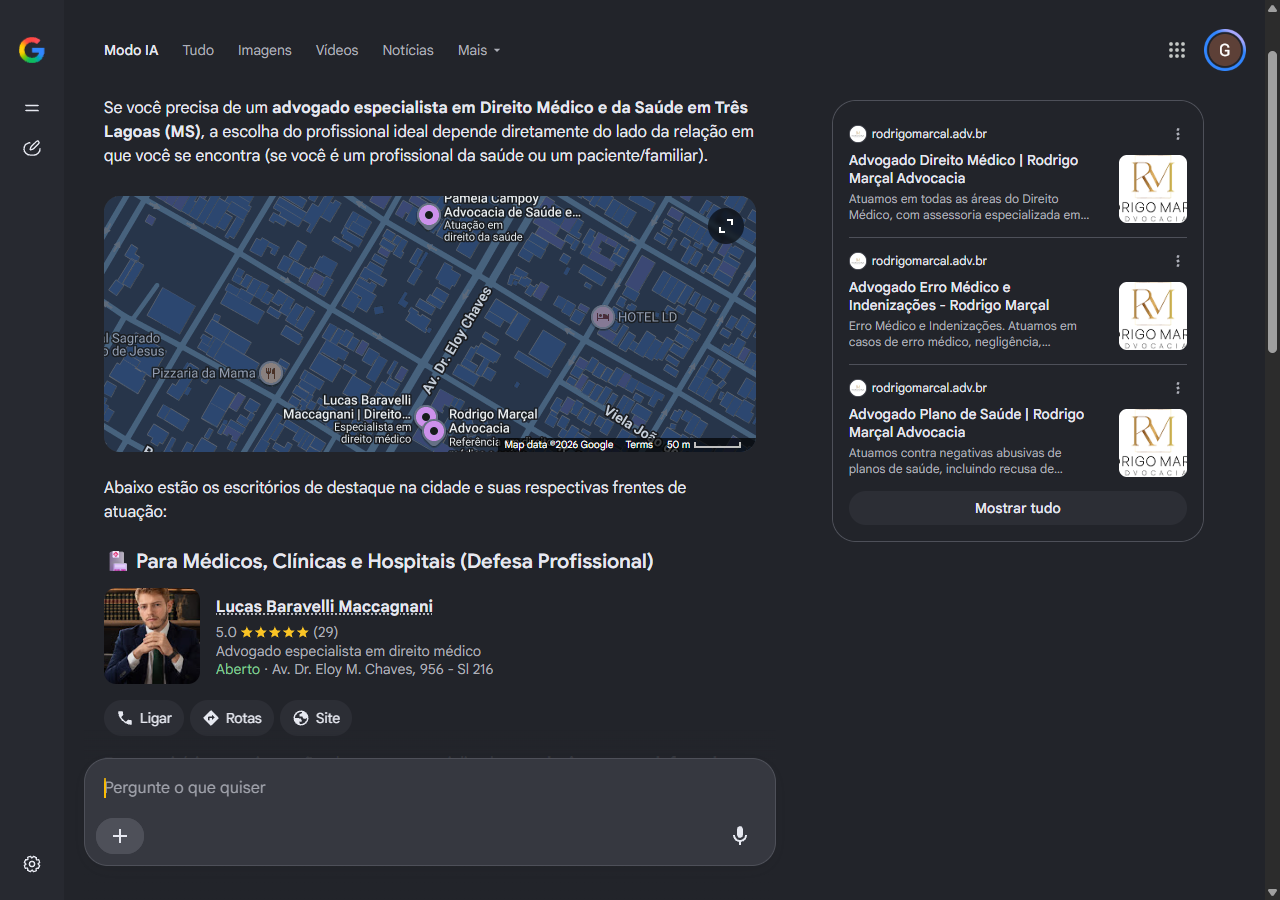Image resolution: width=1280 pixels, height=900 pixels.
Task: Open the Google apps grid
Action: [1177, 50]
